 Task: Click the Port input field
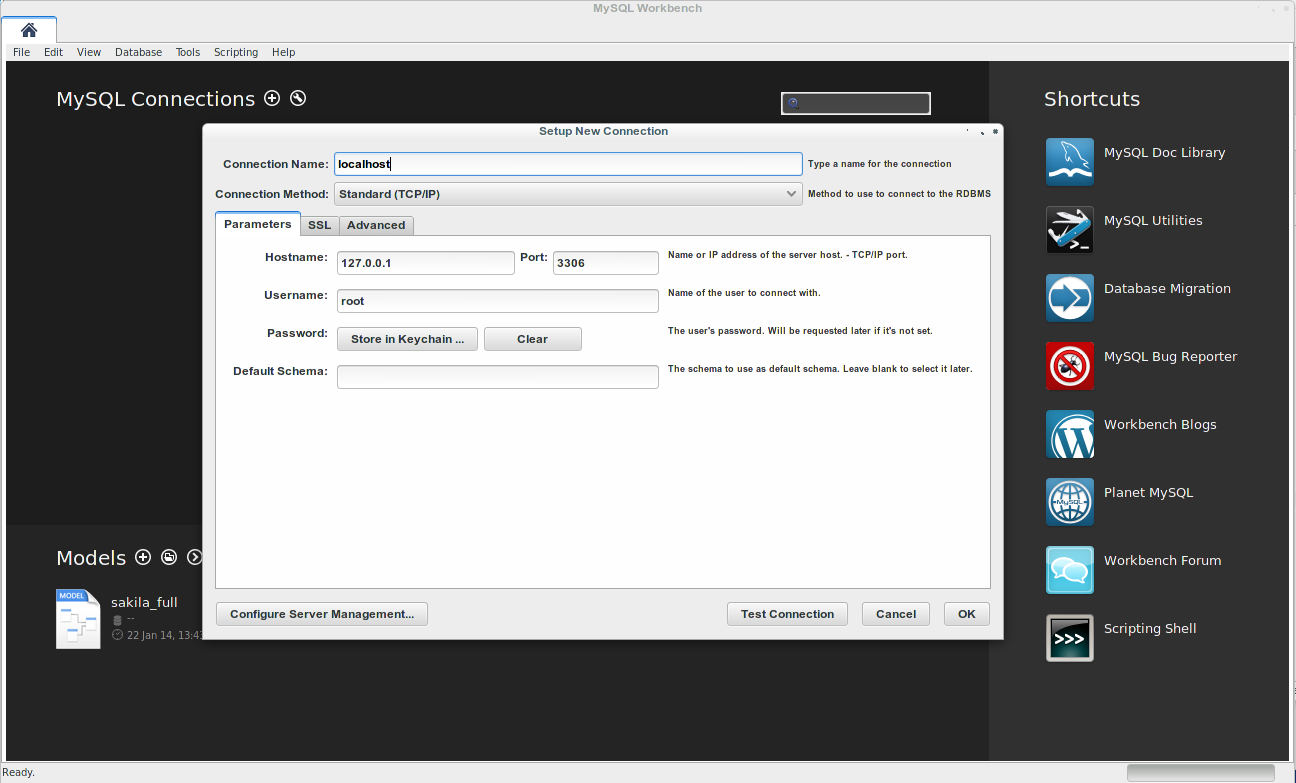pos(606,263)
